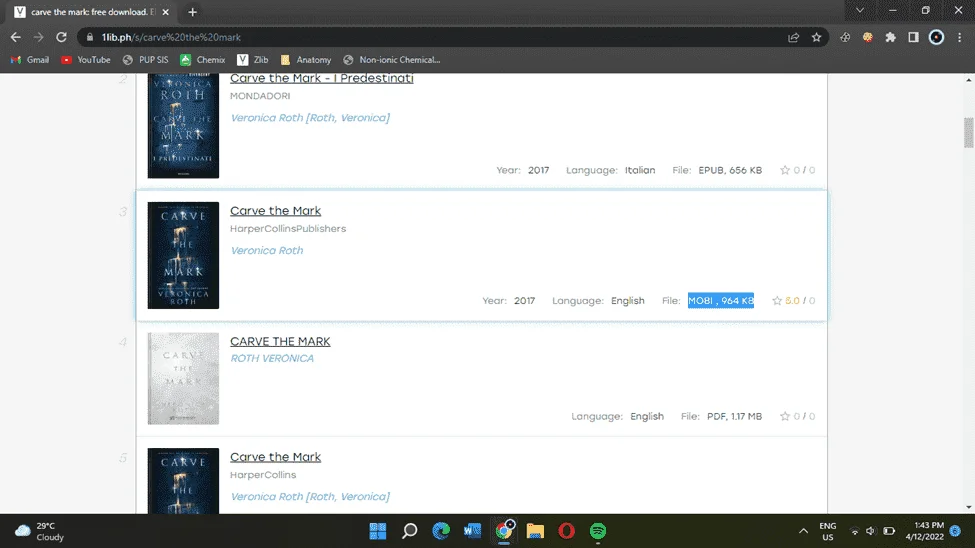
Task: Open the puzzle-piece Extensions menu
Action: click(890, 37)
